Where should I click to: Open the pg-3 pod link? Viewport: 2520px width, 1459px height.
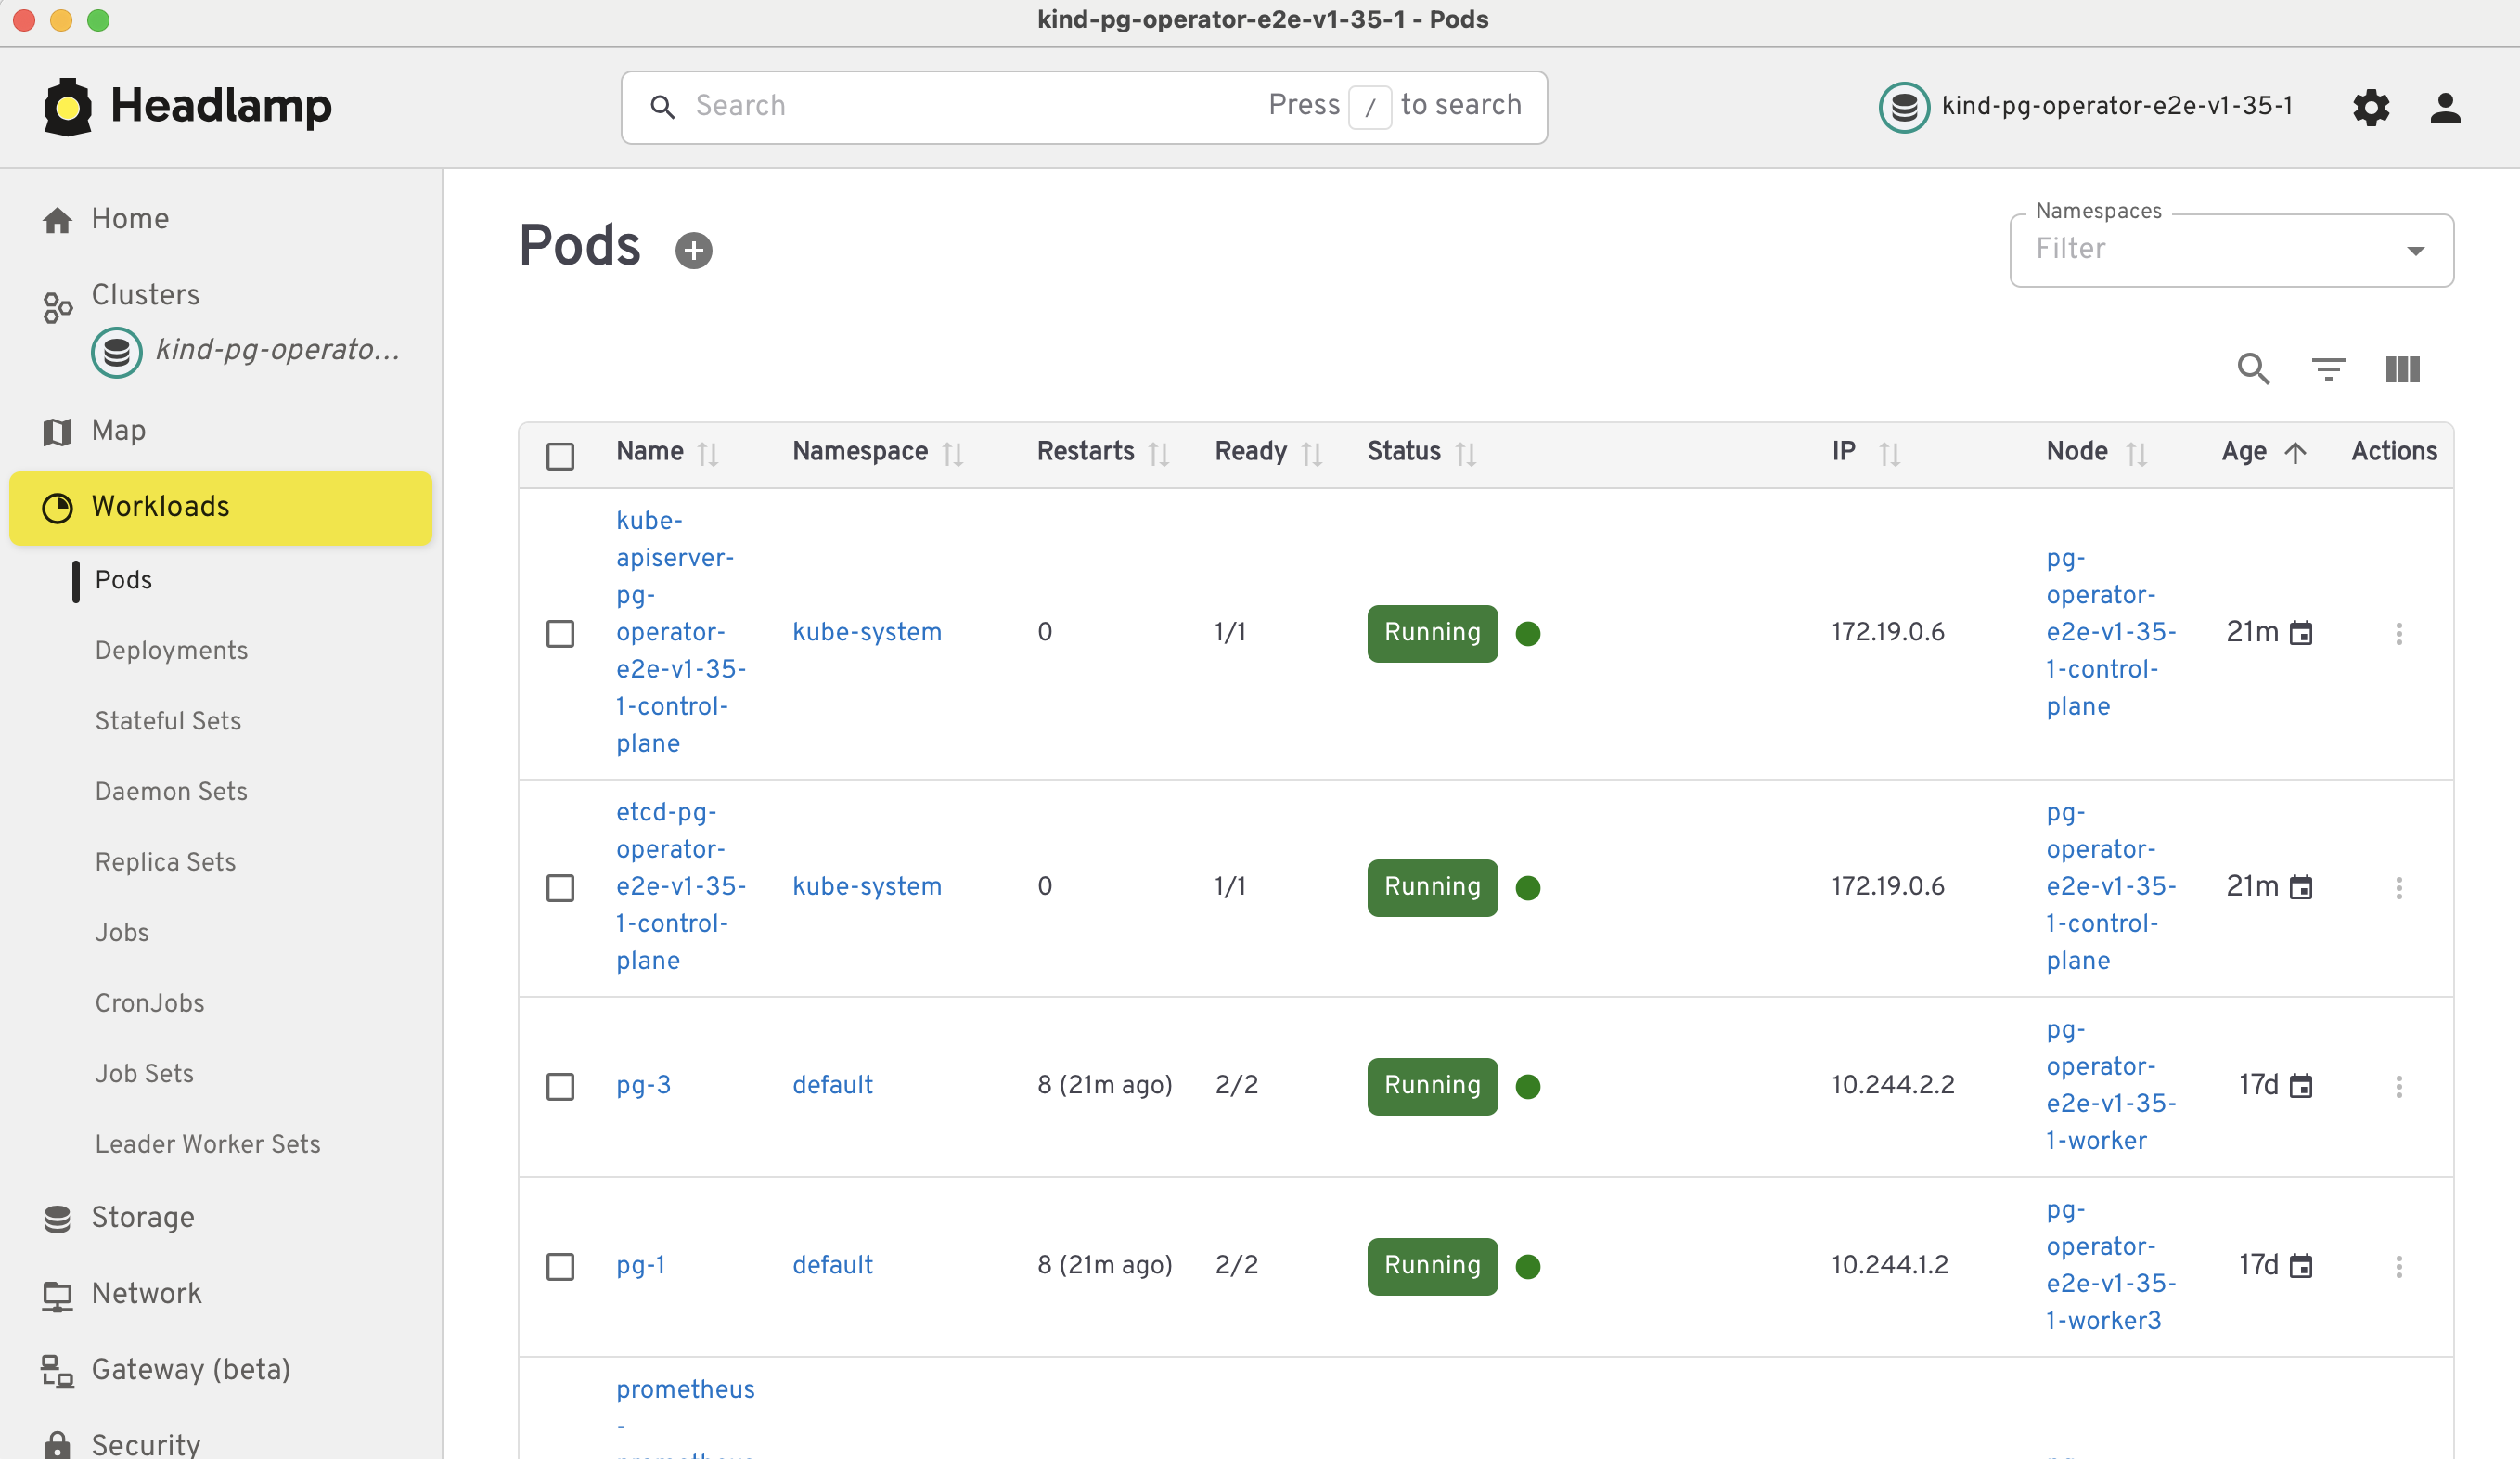(x=643, y=1085)
